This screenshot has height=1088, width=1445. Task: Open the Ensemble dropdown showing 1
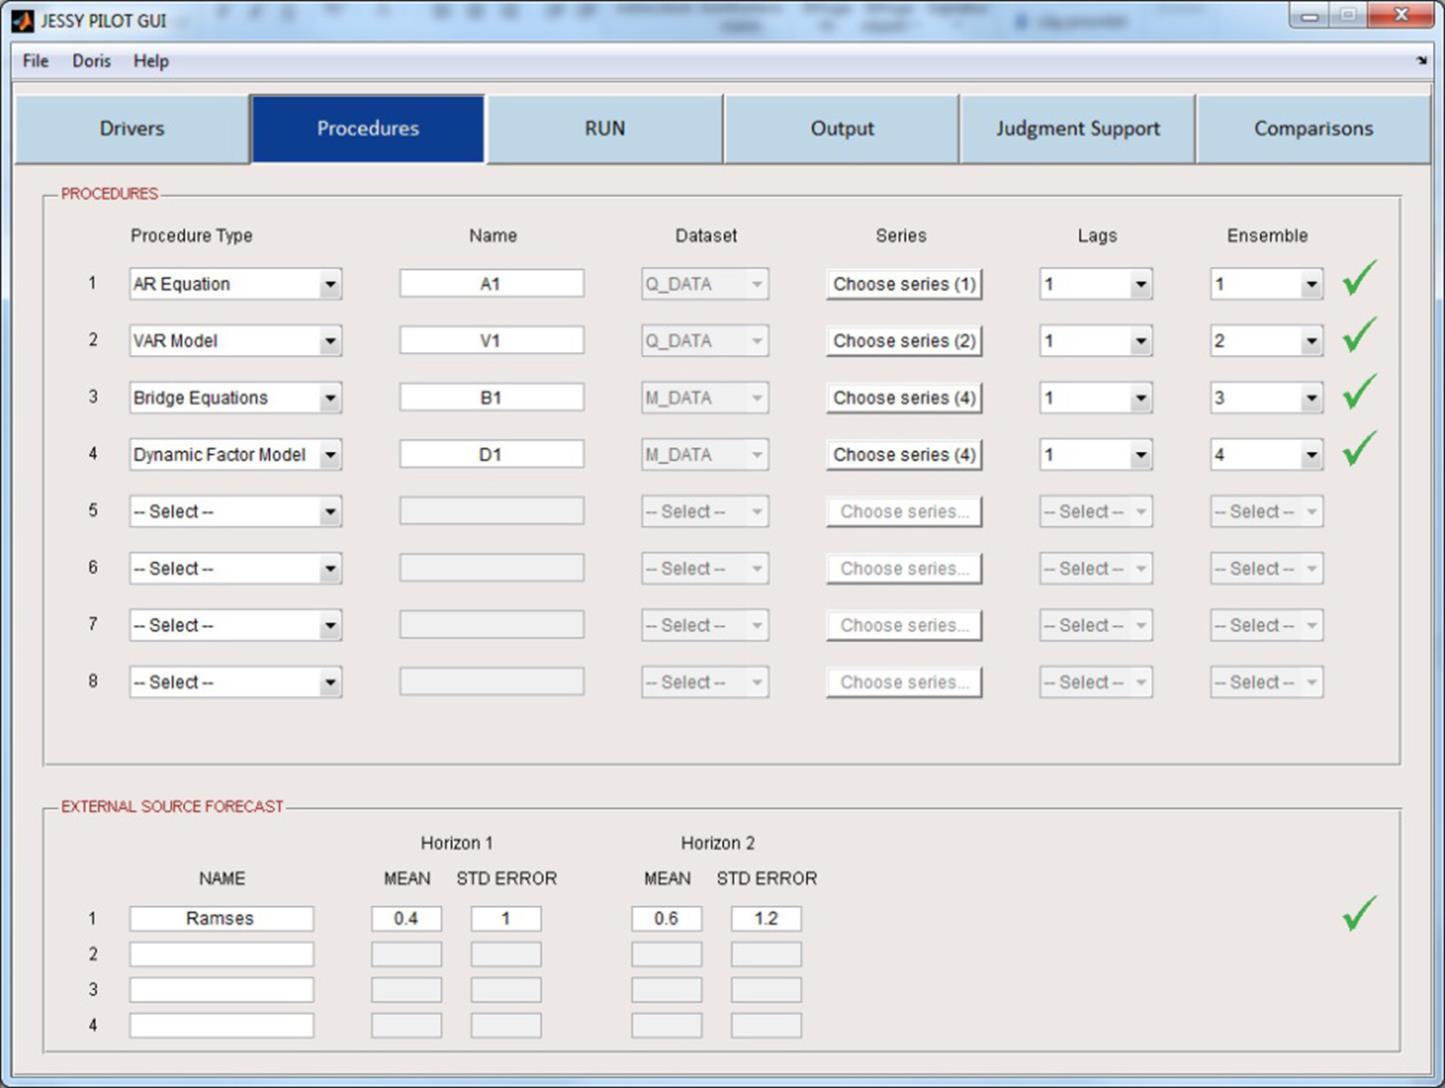coord(1266,284)
